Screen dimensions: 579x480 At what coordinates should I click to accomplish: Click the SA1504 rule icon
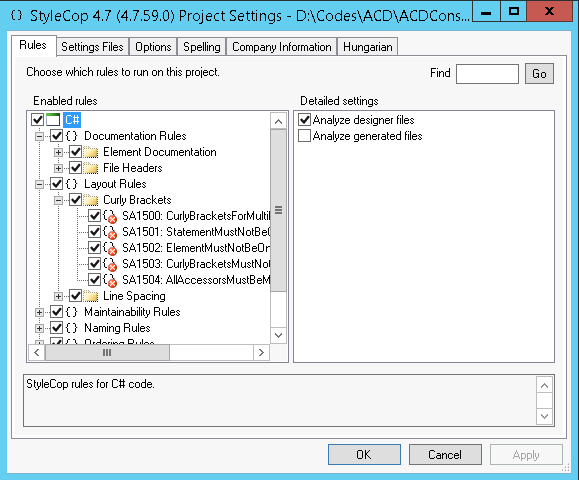coord(110,280)
